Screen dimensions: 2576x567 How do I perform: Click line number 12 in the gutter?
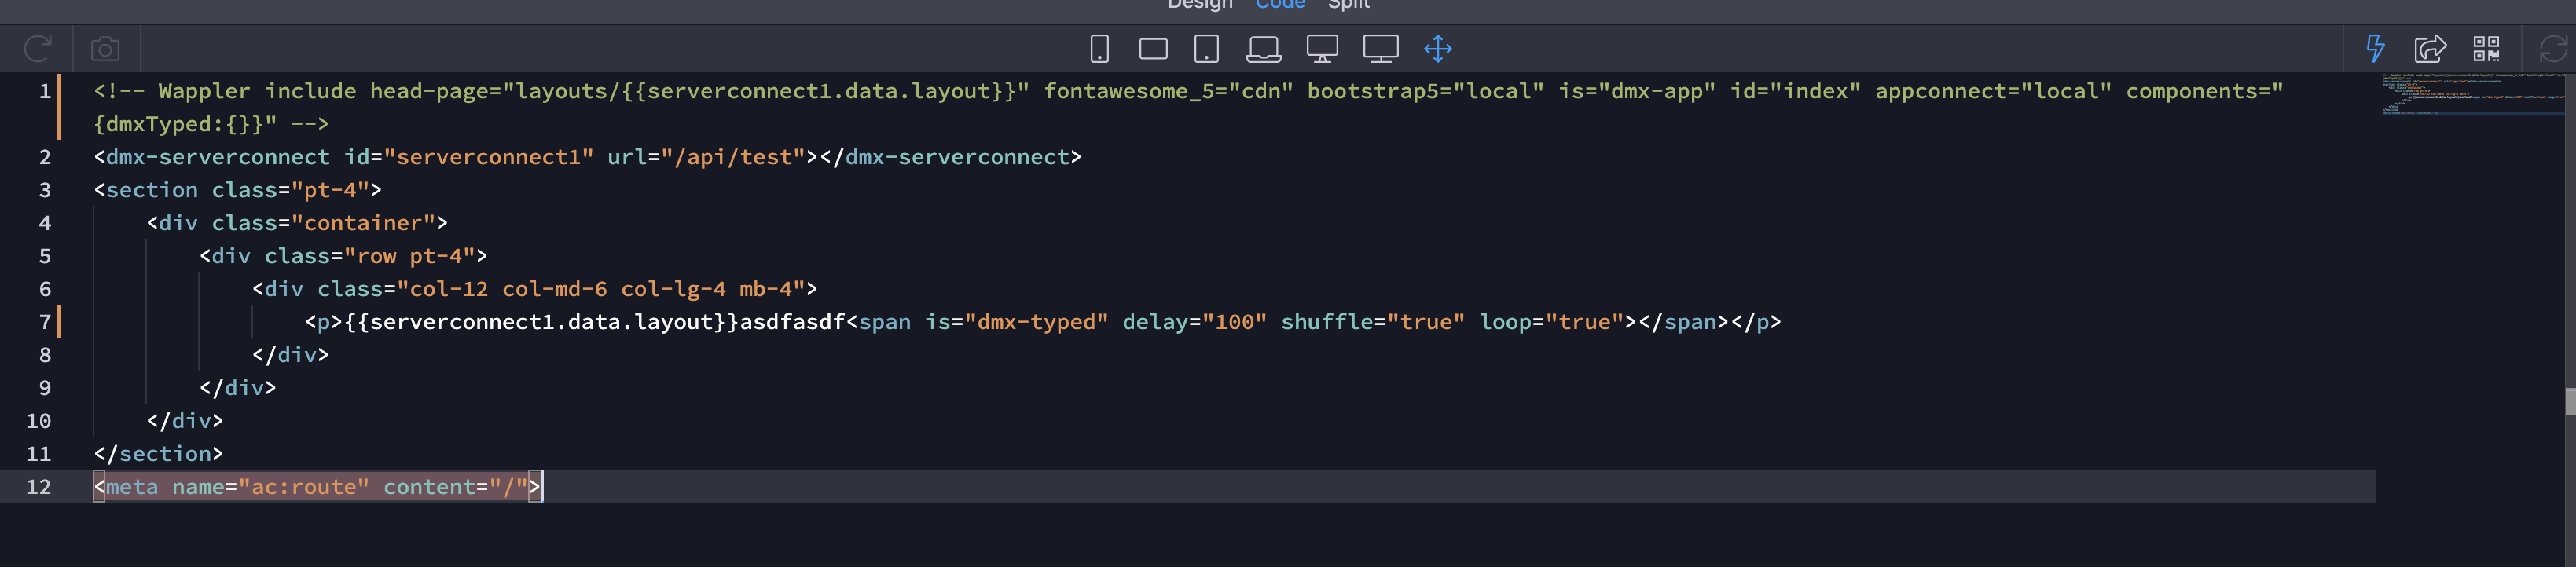(39, 487)
